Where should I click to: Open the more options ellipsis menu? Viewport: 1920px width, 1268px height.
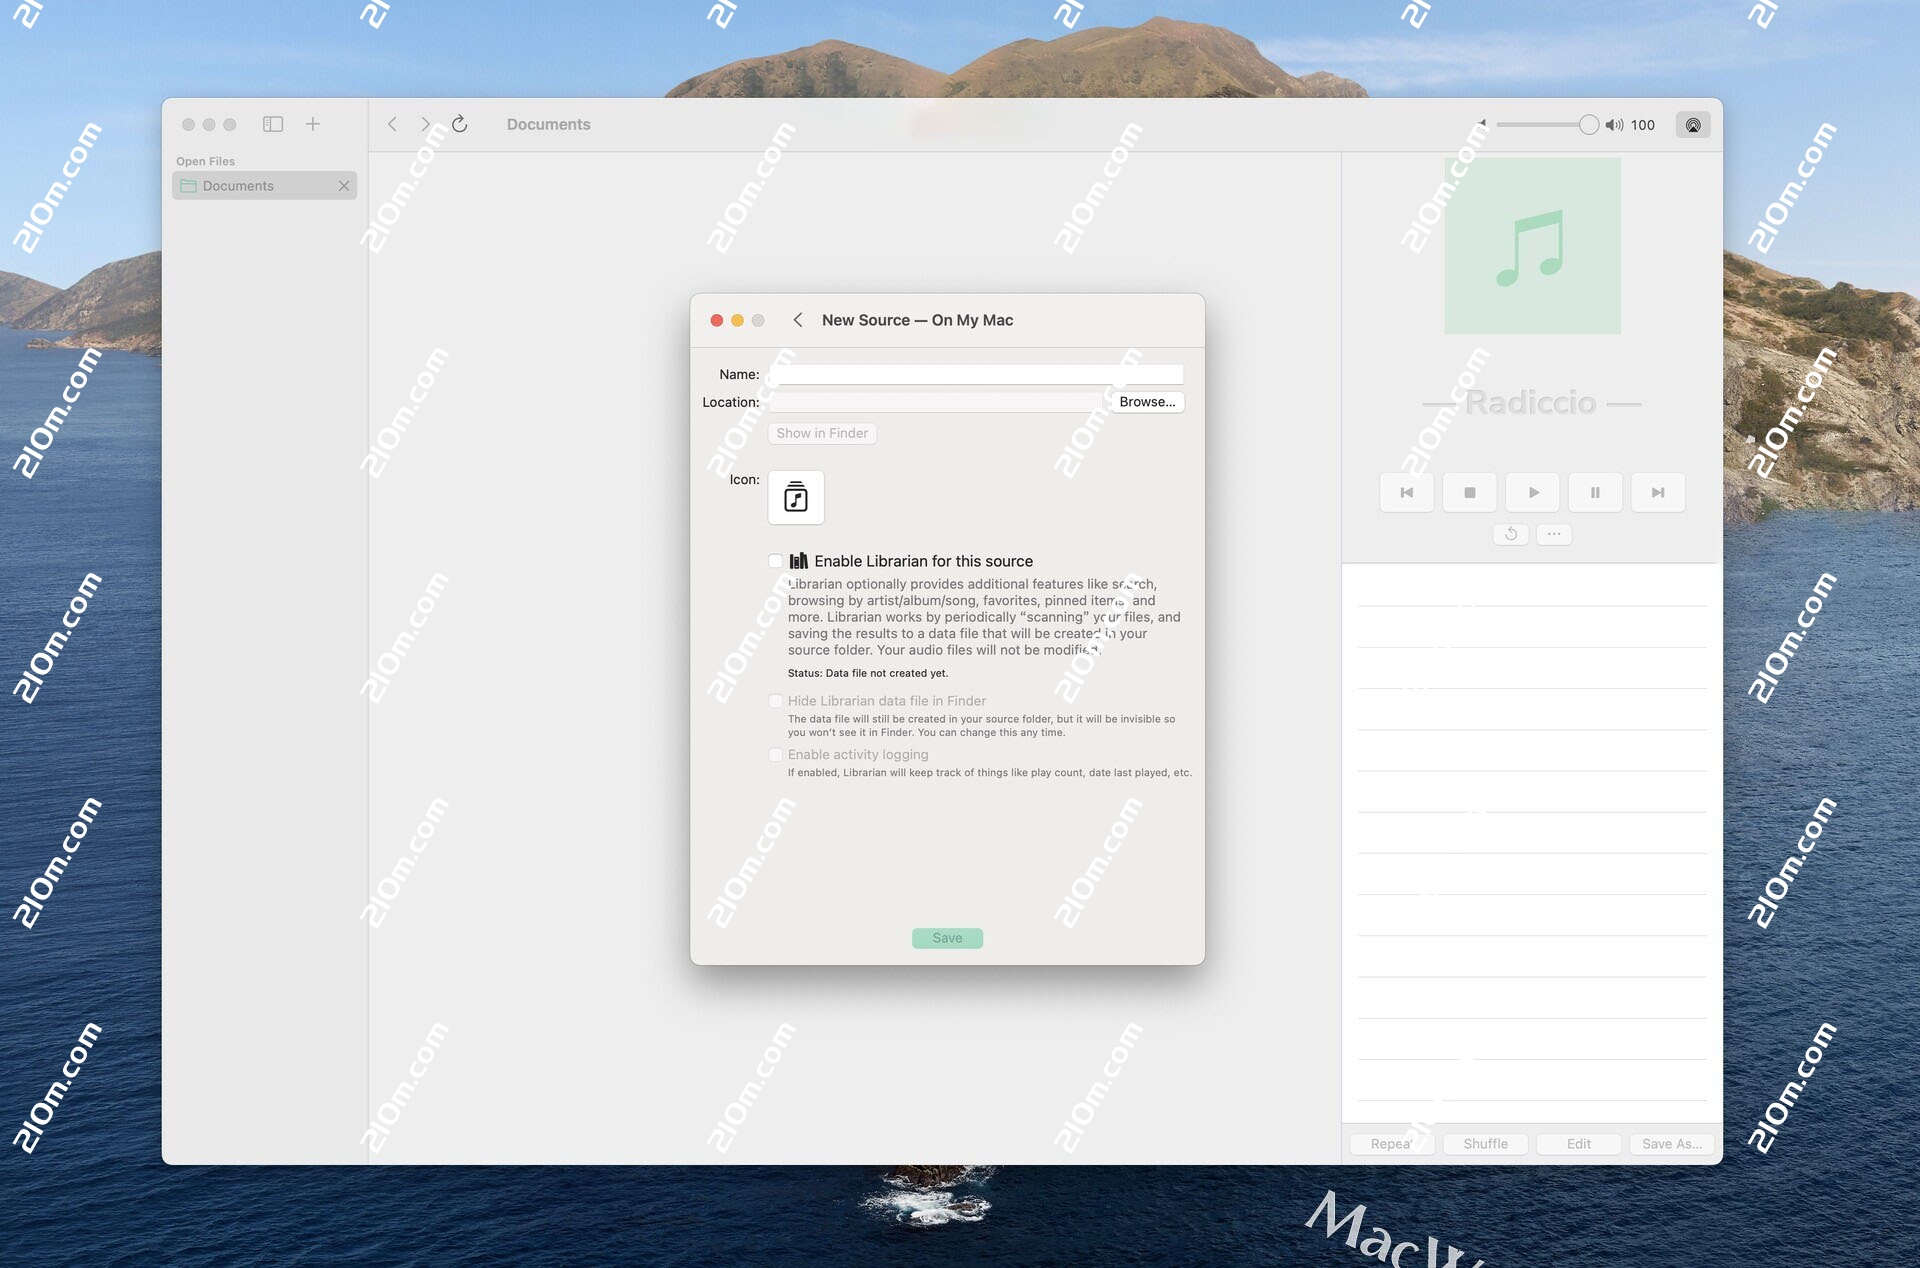tap(1553, 534)
